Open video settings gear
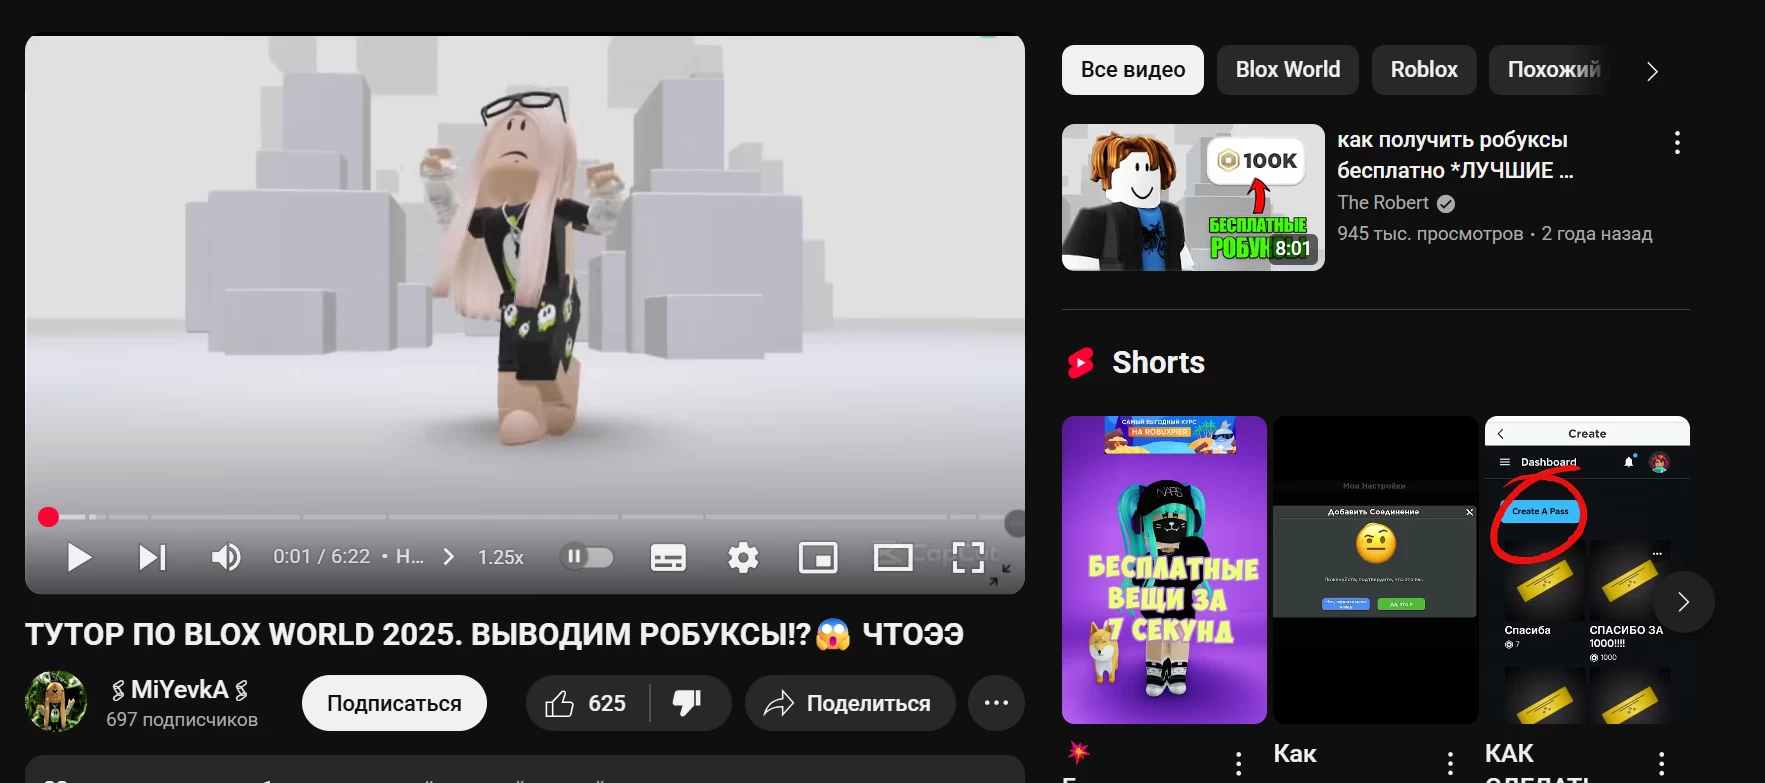Viewport: 1765px width, 783px height. tap(743, 557)
